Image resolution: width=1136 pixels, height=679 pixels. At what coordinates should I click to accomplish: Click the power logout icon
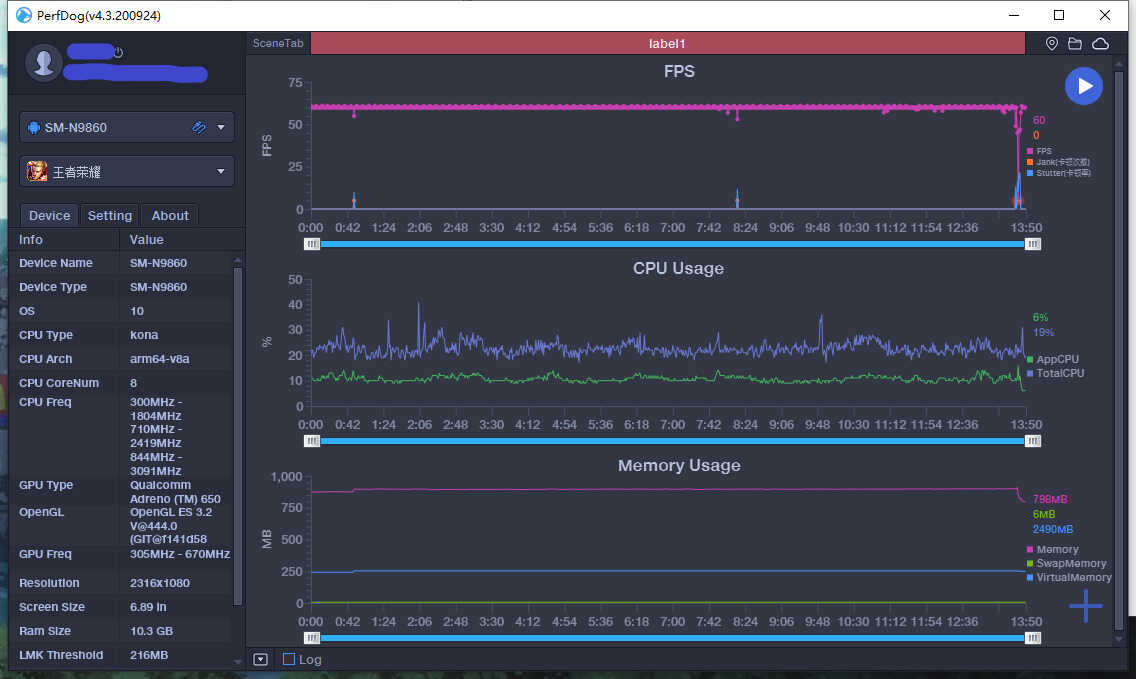click(118, 52)
